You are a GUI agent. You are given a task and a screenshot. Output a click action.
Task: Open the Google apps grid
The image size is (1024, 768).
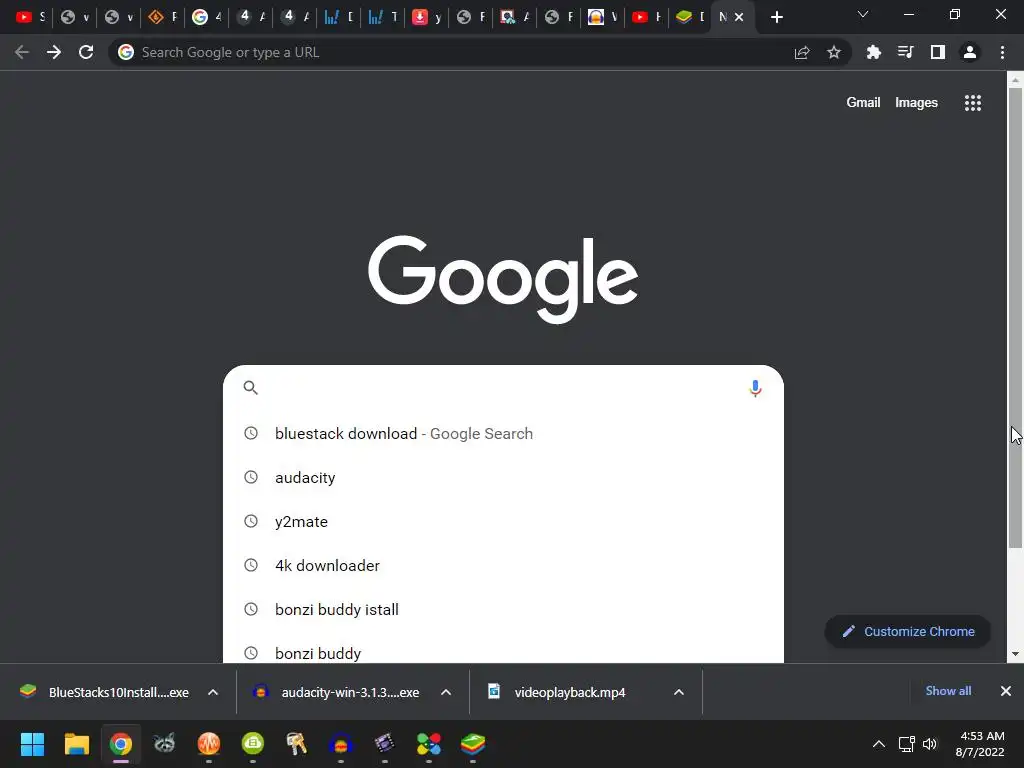click(x=973, y=103)
